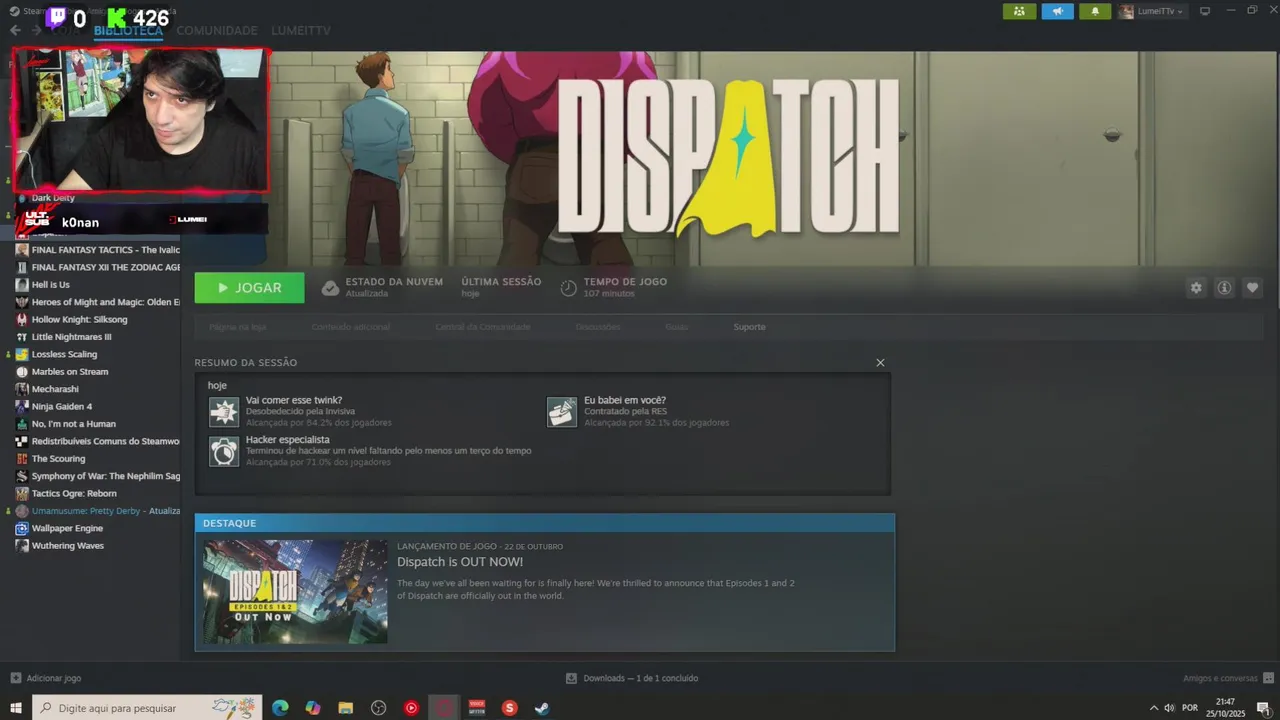1280x720 pixels.
Task: Select Symphony of War: The Nephilim Saga
Action: (x=98, y=476)
